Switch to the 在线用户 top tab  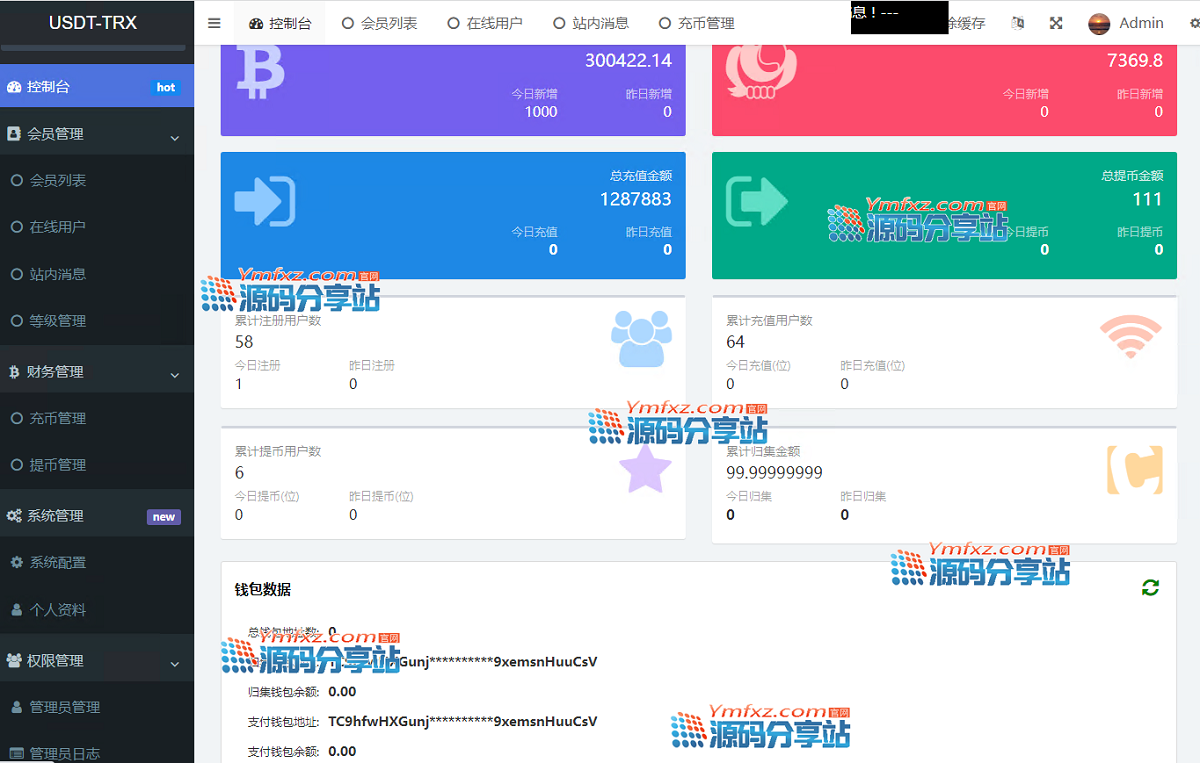point(484,23)
